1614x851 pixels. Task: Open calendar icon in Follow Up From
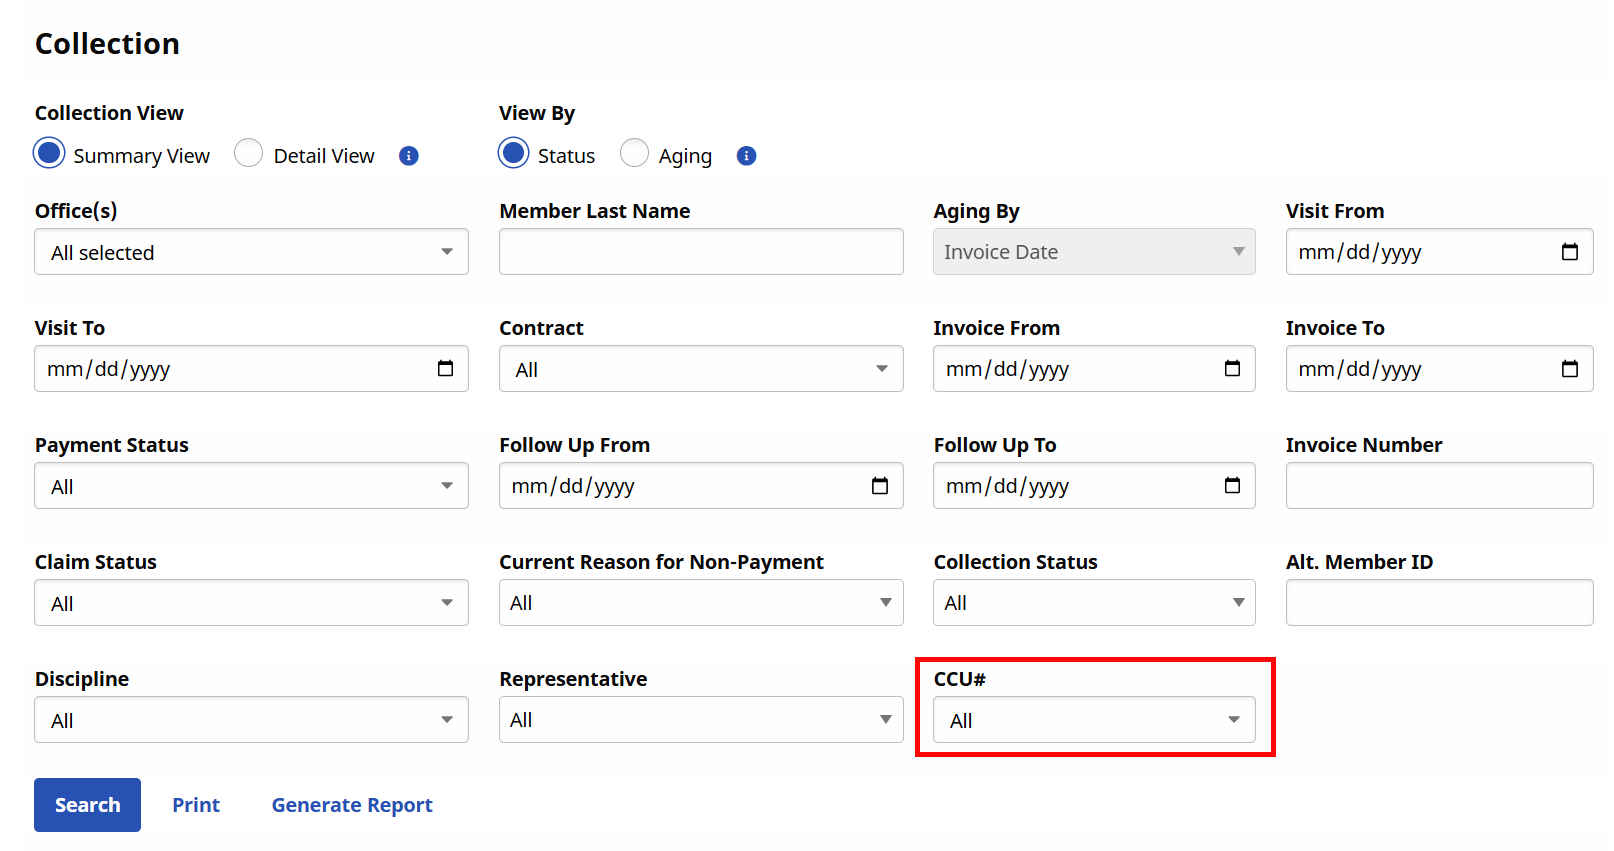(x=879, y=486)
